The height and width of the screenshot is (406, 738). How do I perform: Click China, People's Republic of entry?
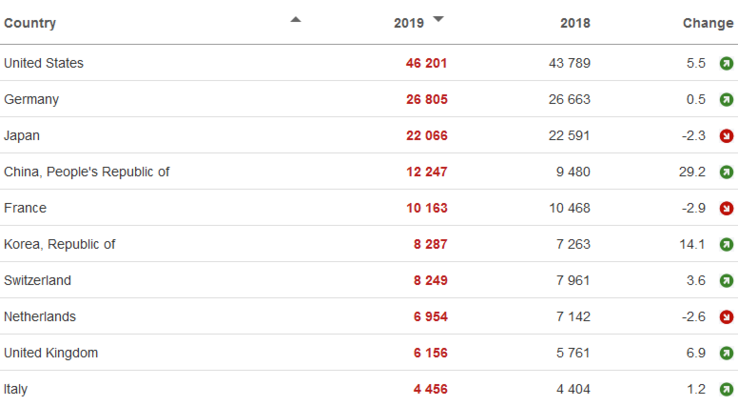click(87, 172)
